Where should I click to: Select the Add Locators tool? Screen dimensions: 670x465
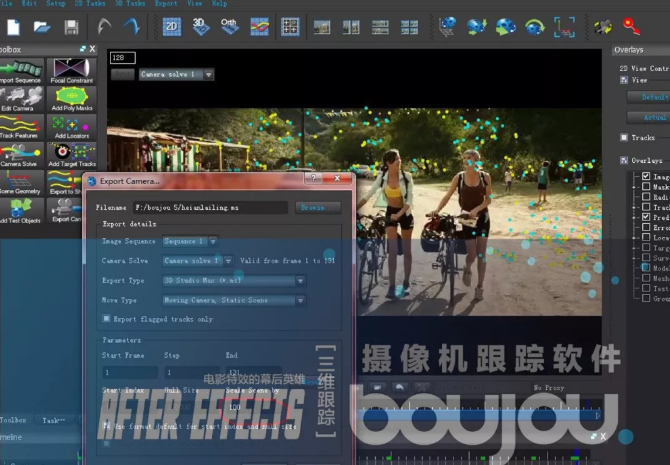(71, 127)
